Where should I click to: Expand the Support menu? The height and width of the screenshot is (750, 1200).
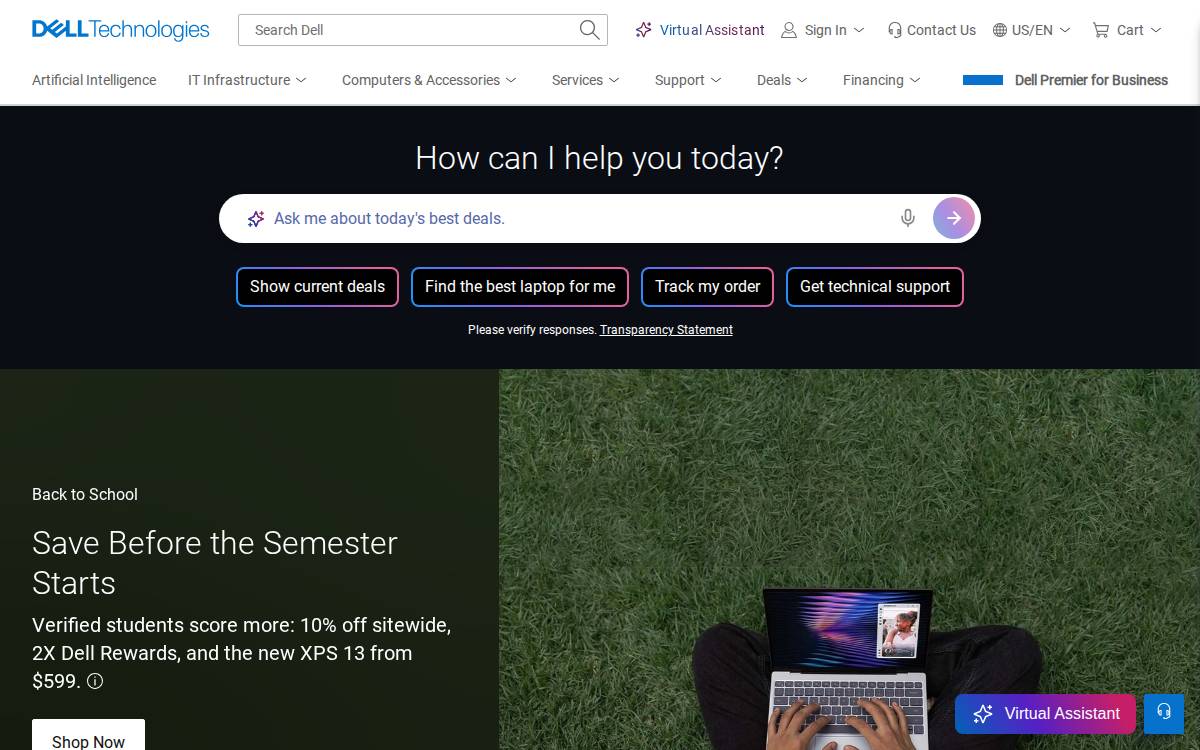coord(688,80)
